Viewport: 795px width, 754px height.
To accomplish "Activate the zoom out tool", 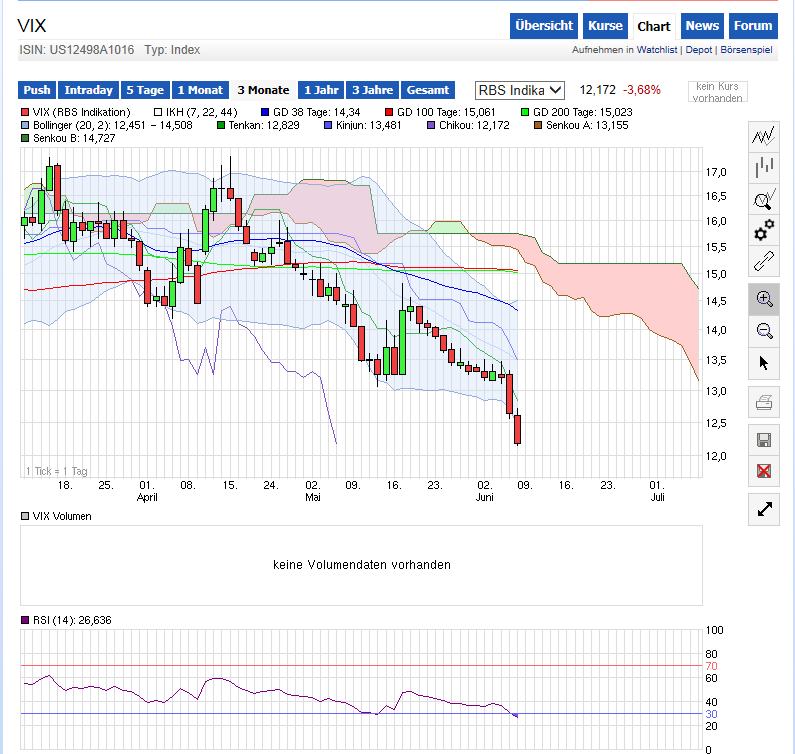I will (765, 330).
